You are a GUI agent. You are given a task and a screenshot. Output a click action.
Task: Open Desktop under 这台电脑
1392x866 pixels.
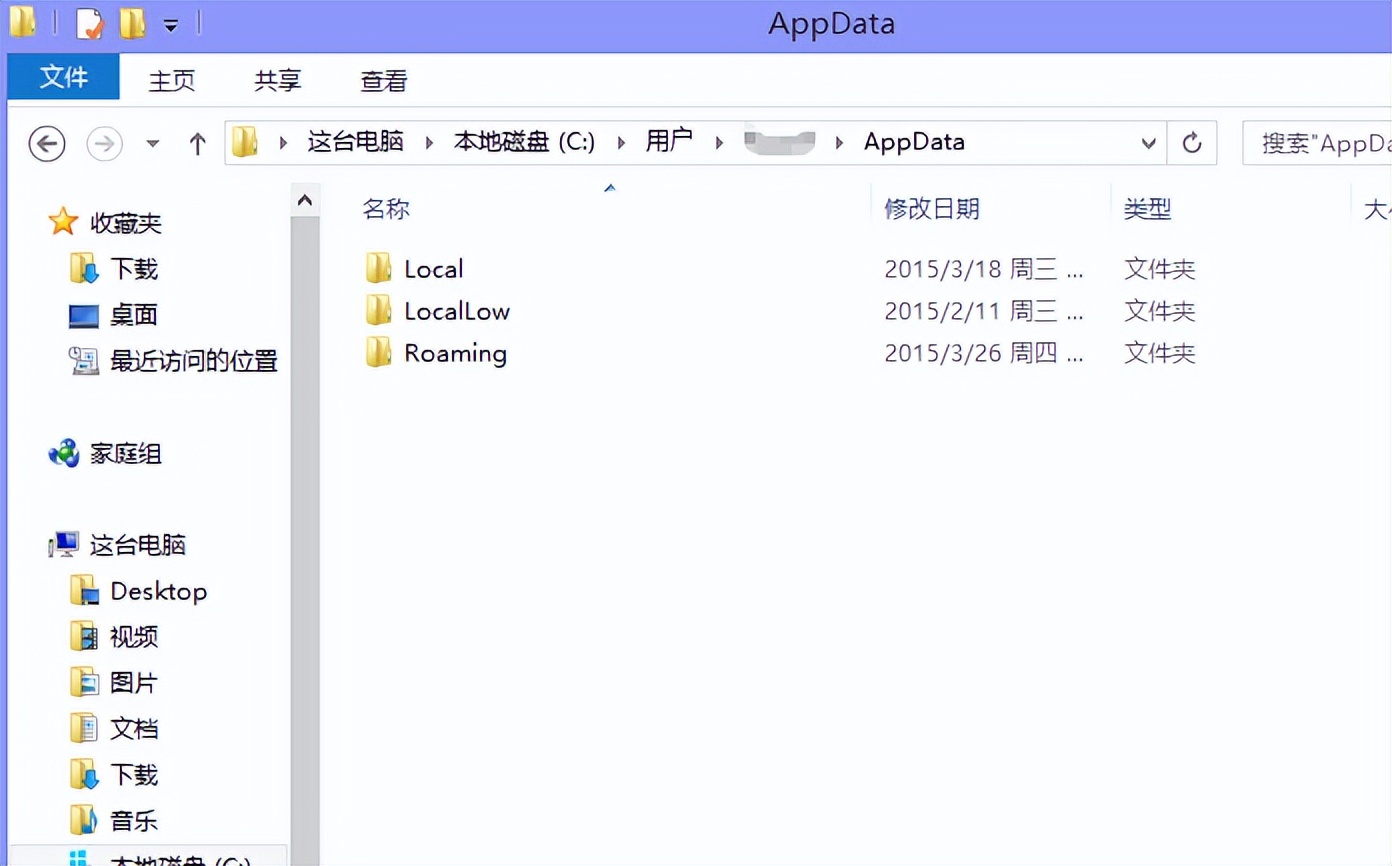[158, 591]
